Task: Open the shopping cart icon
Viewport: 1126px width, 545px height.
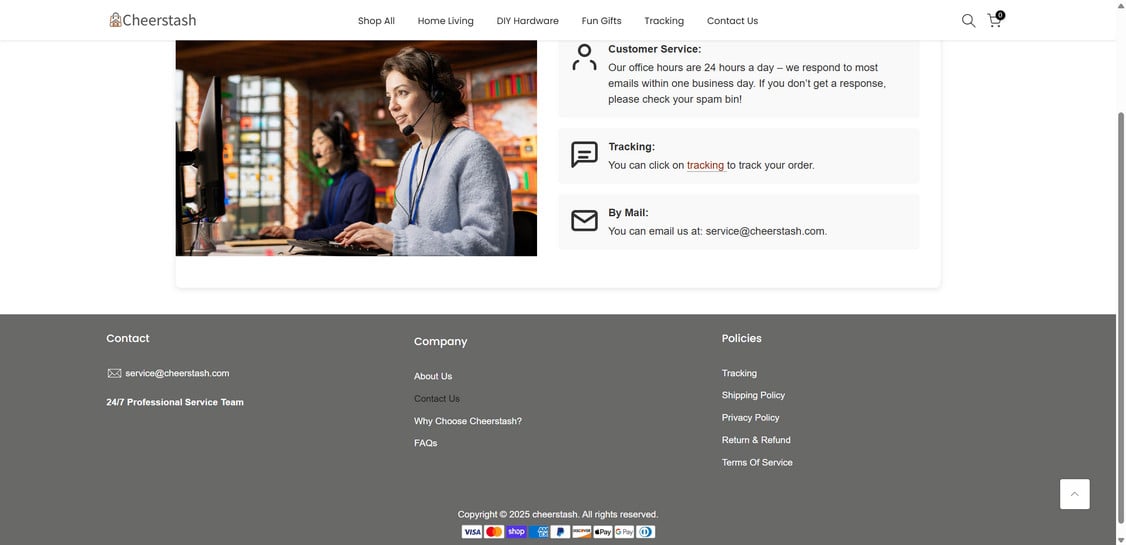Action: pos(995,20)
